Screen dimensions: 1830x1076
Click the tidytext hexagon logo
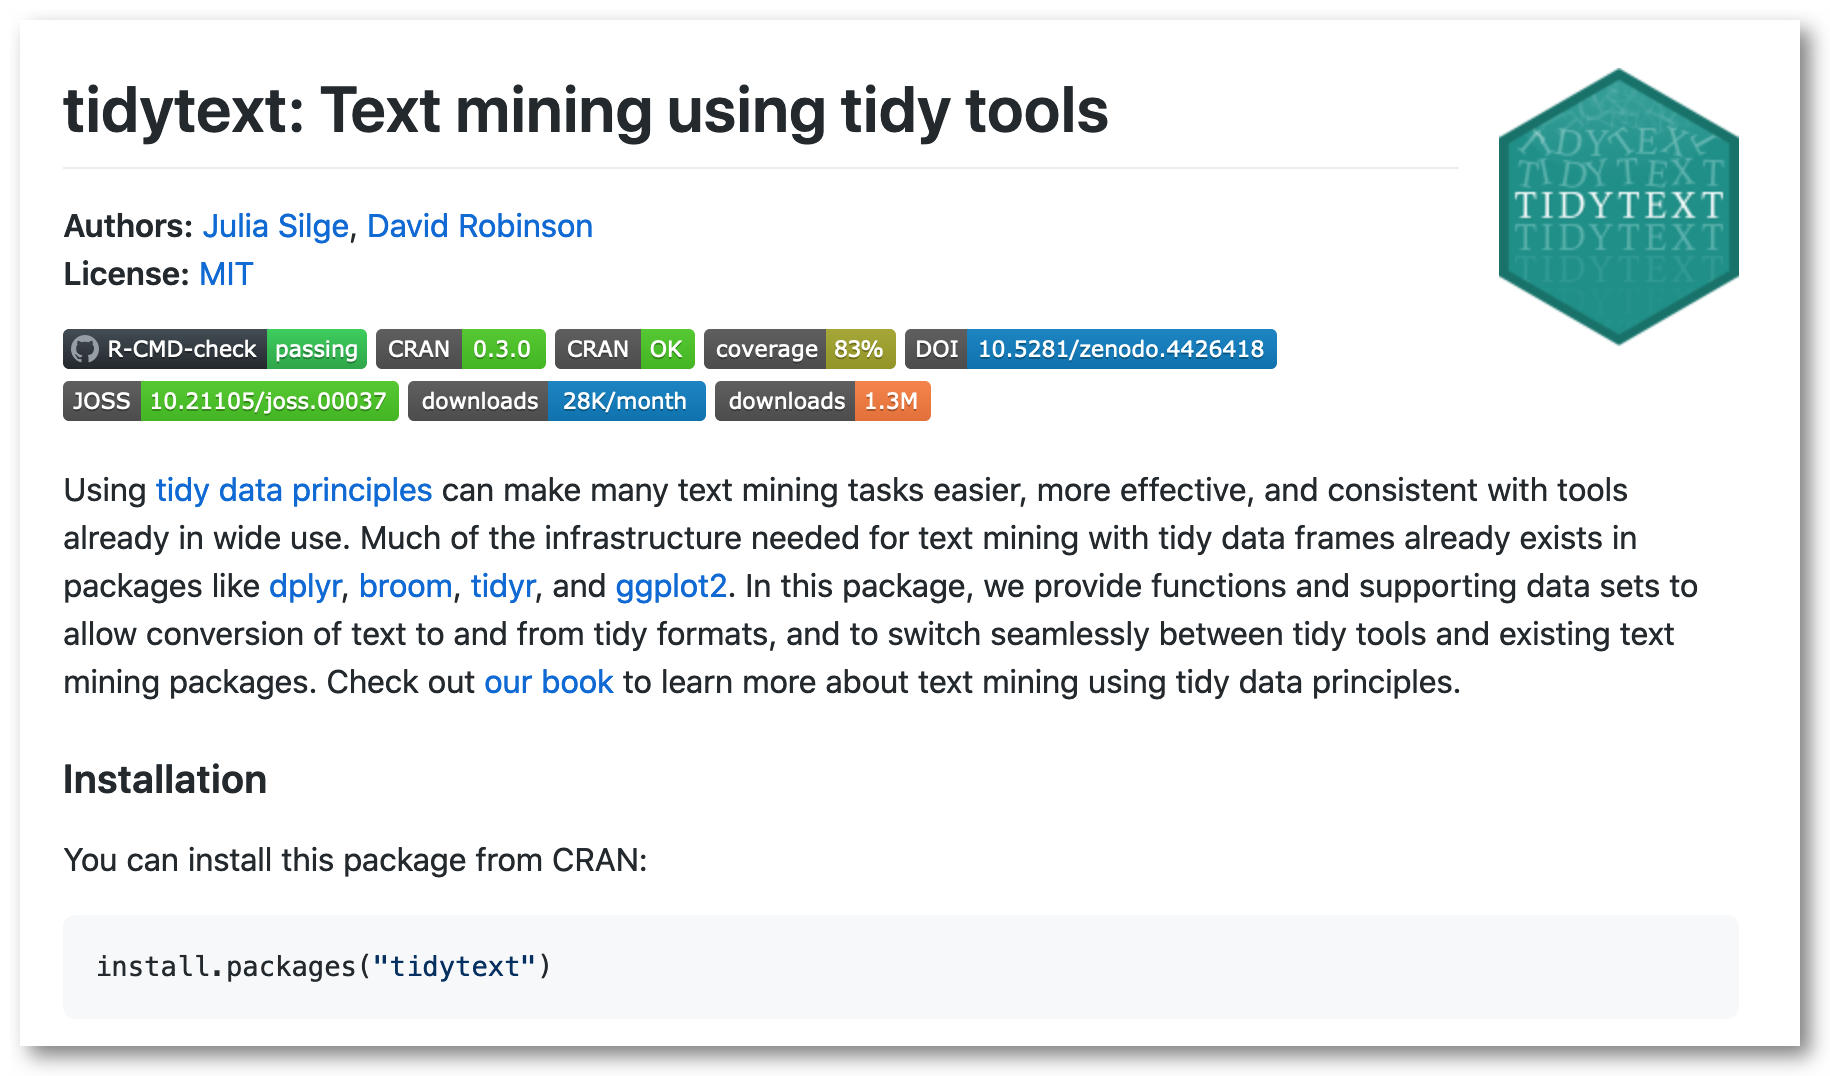pyautogui.click(x=1618, y=207)
